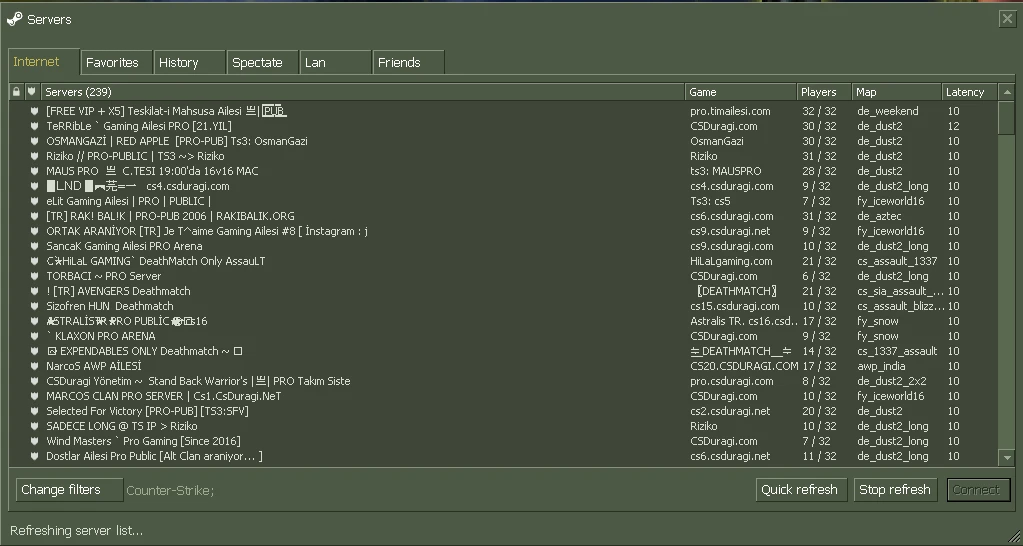The image size is (1023, 546).
Task: Click the 'awp_india' map cell
Action: (x=881, y=366)
